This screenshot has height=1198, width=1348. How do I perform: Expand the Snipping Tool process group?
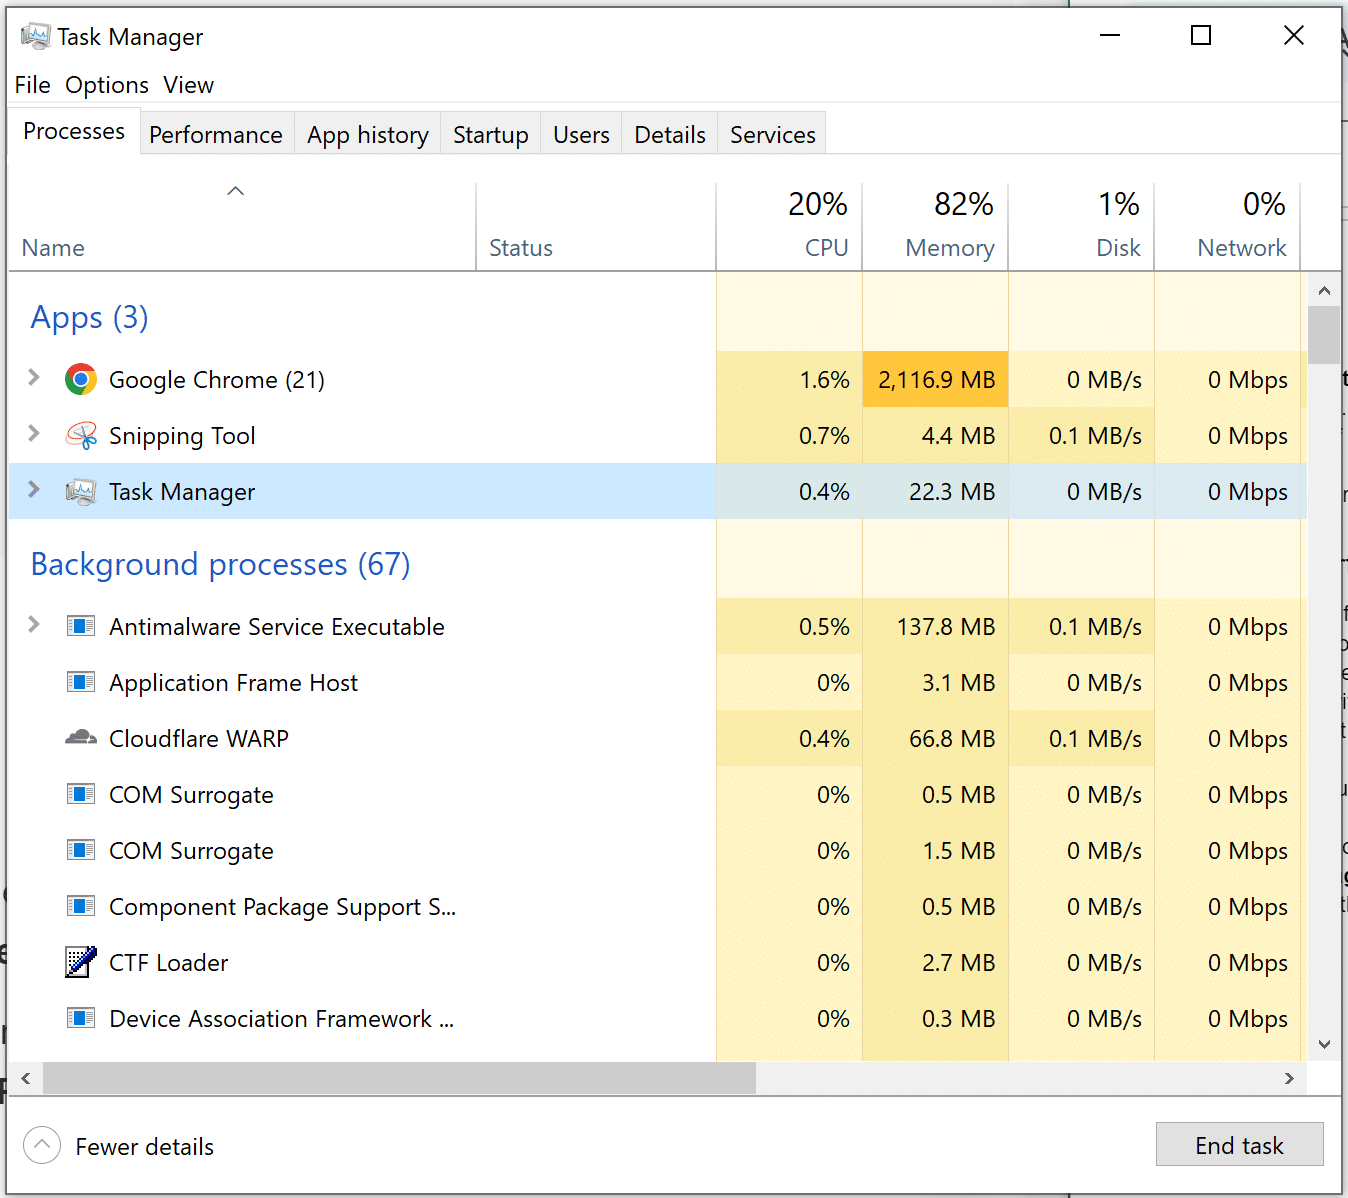point(34,434)
